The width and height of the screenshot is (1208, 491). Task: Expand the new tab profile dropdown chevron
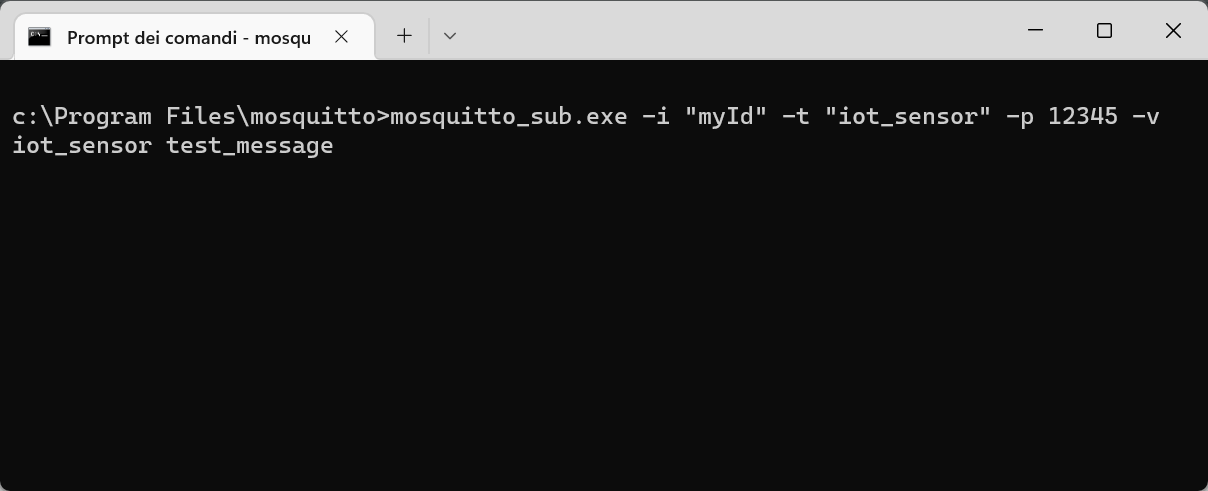click(450, 36)
